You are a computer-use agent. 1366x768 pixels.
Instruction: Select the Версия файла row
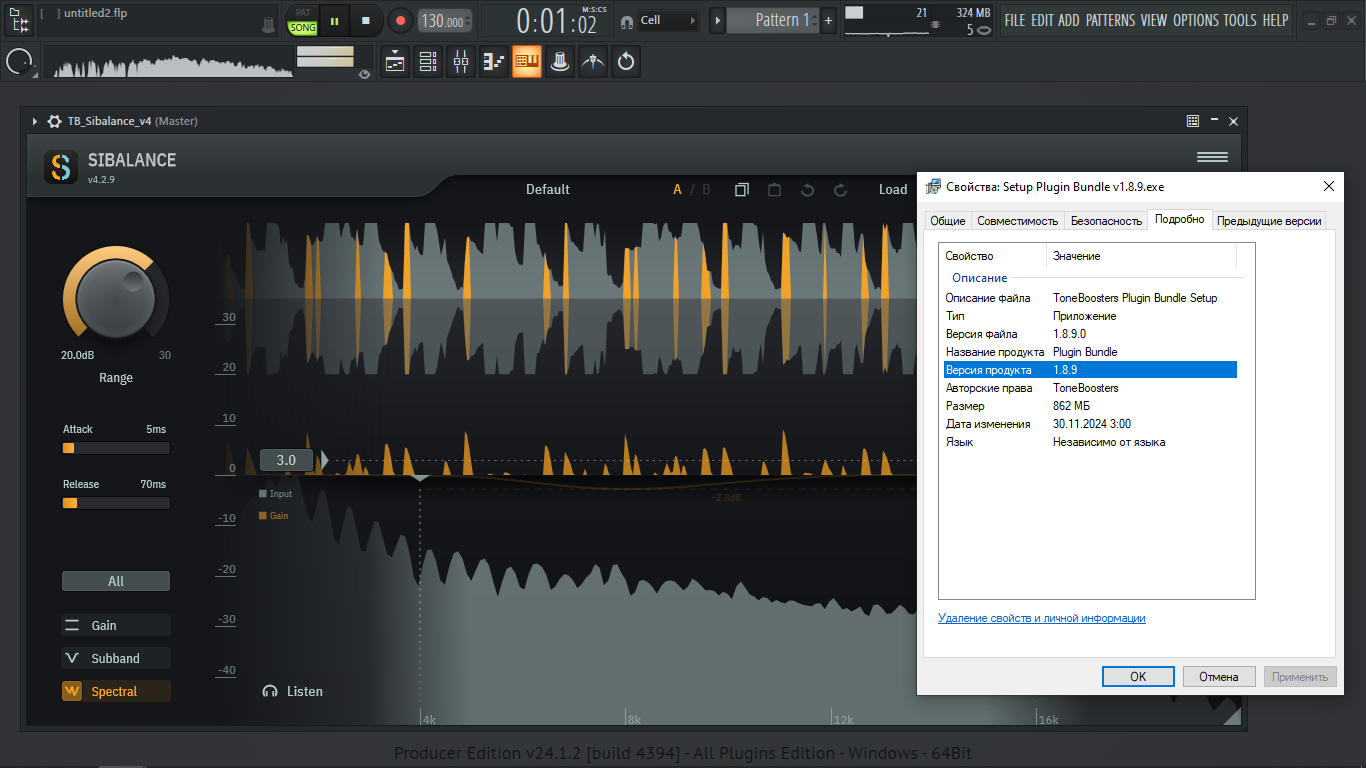pos(1090,334)
